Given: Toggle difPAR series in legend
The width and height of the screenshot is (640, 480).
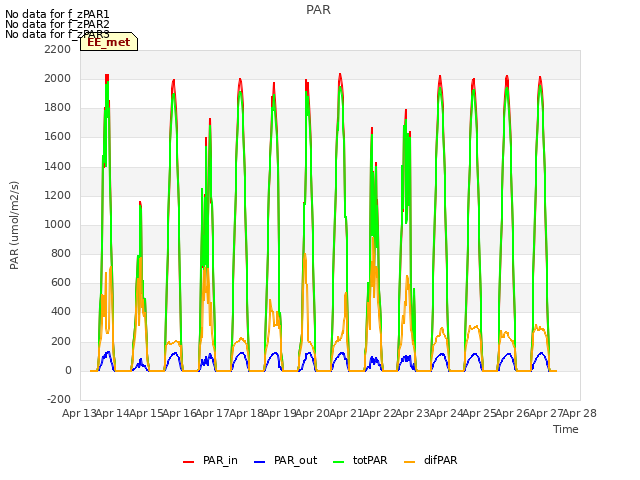Looking at the screenshot, I should [x=431, y=460].
